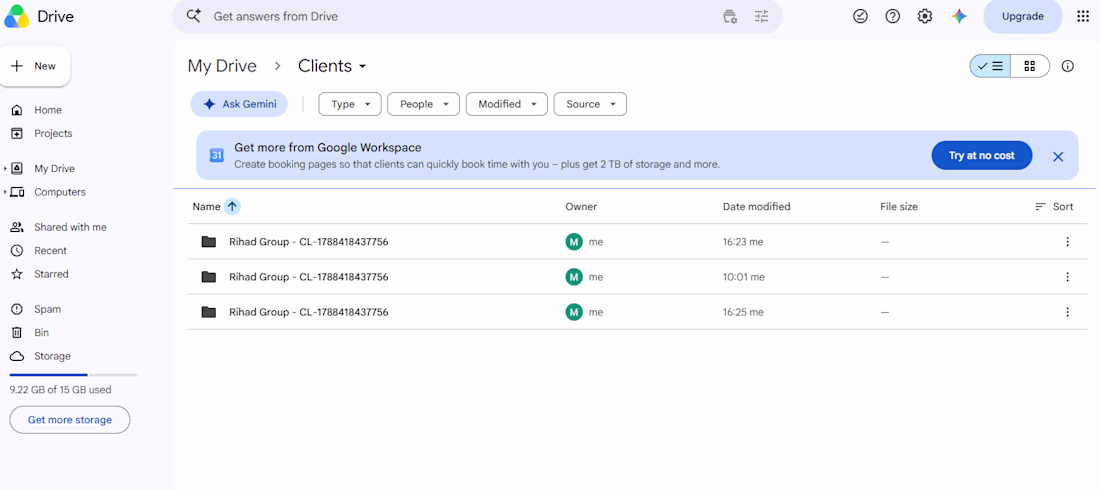Click 9.22 GB of 15 GB used text
The width and height of the screenshot is (1100, 490).
[x=60, y=390]
